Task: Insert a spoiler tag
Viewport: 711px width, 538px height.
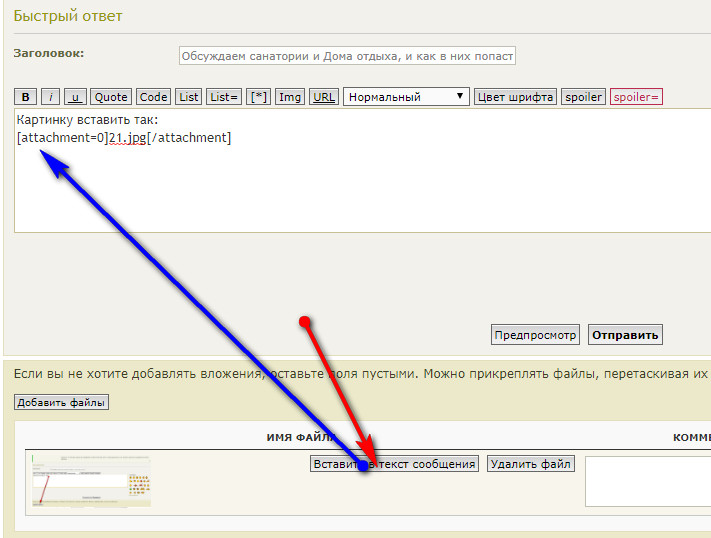Action: point(583,97)
